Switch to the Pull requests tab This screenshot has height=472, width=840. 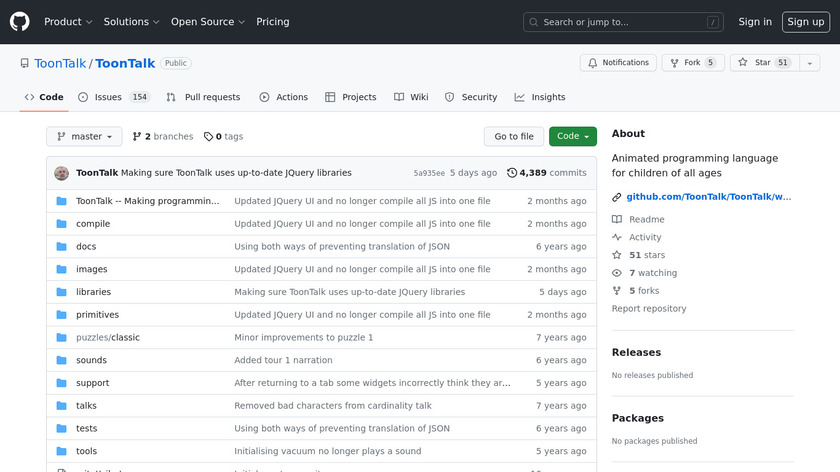coord(204,97)
